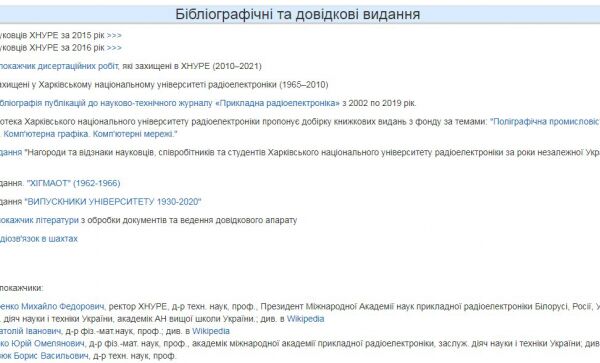
Task: Open the awards and honors edition link
Action: (11, 152)
